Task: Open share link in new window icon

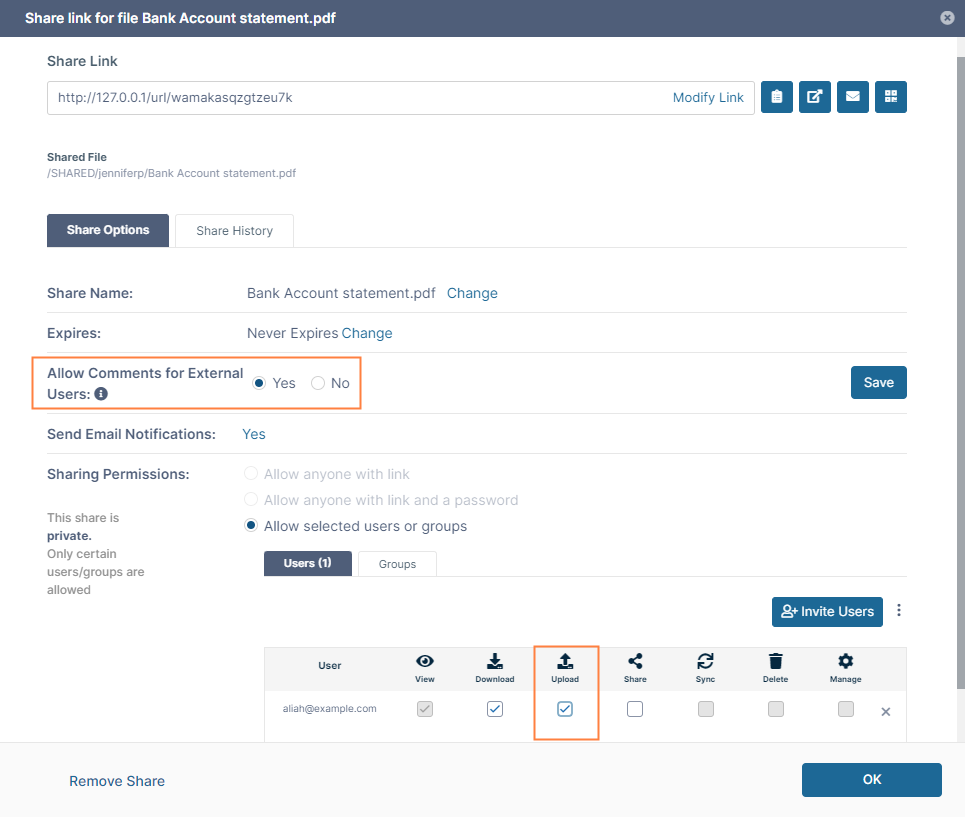Action: click(x=815, y=97)
